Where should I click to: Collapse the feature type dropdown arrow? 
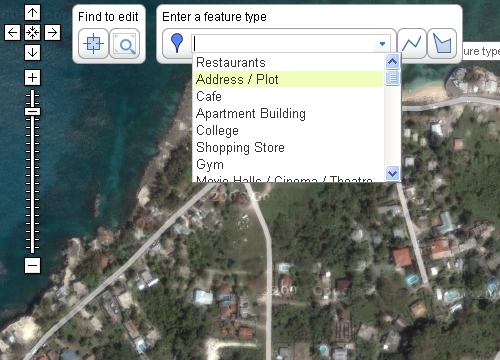(x=382, y=44)
